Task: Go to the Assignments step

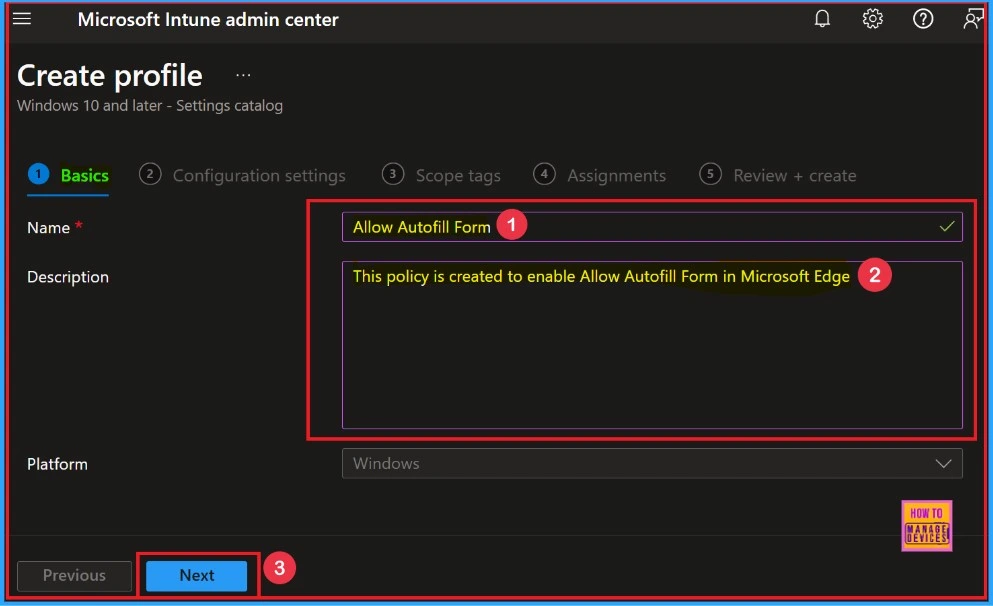Action: [x=600, y=175]
